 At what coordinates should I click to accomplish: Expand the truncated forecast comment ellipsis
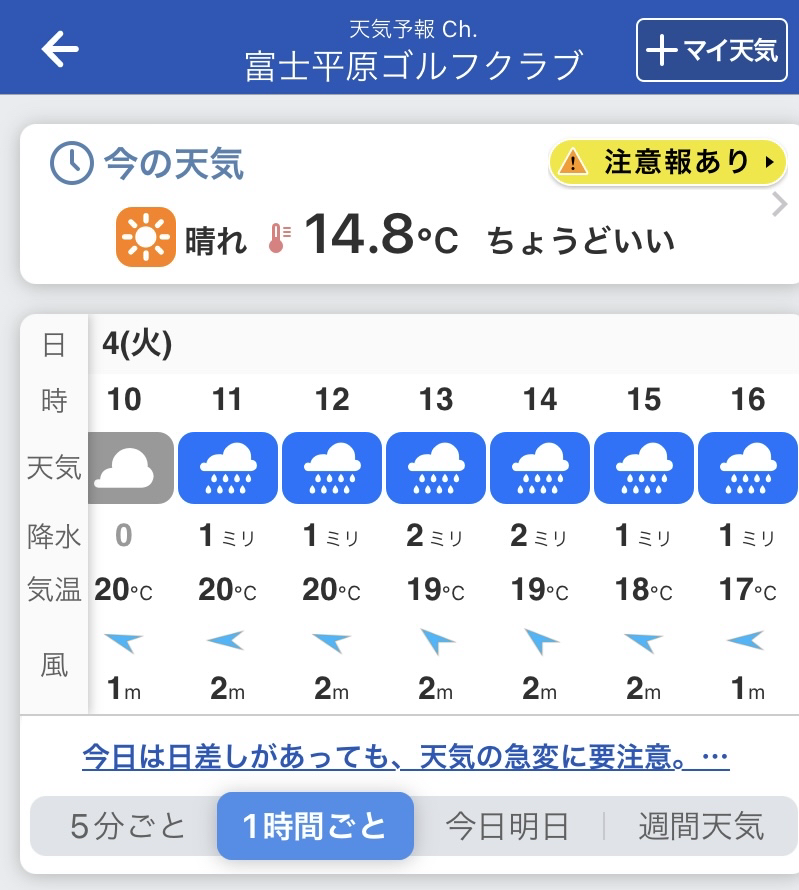(x=715, y=756)
